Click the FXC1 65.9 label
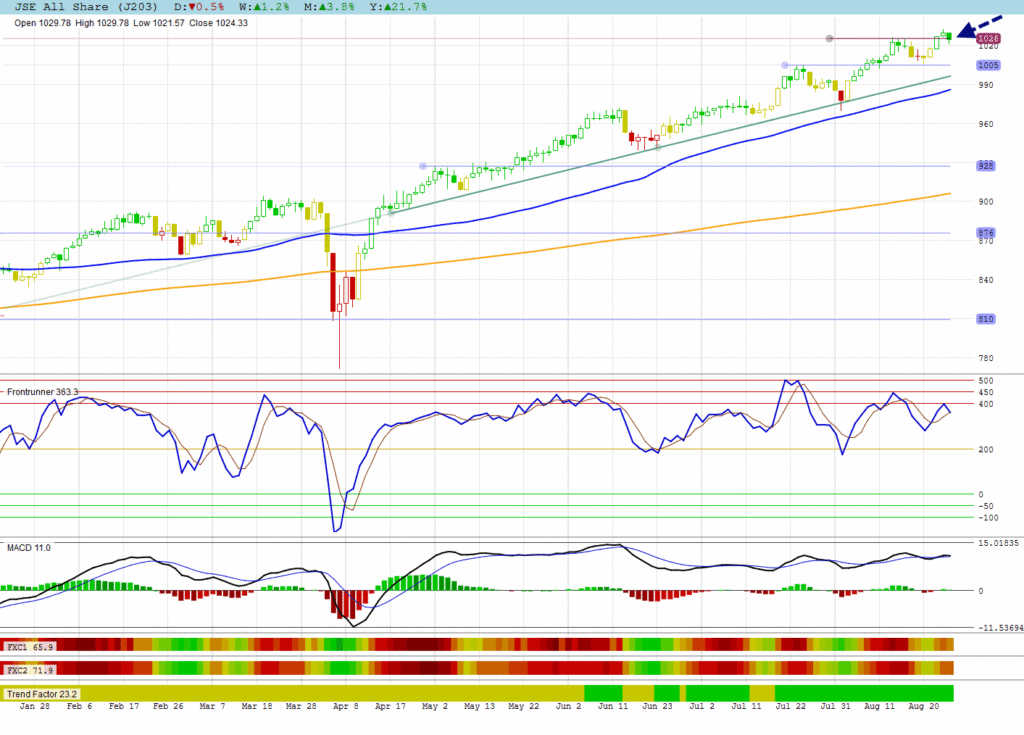Image resolution: width=1024 pixels, height=735 pixels. (30, 647)
